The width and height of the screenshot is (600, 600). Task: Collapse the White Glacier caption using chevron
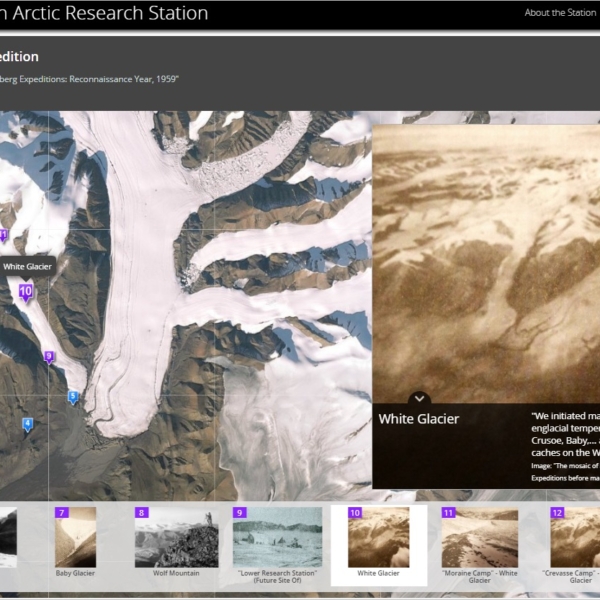[x=420, y=398]
